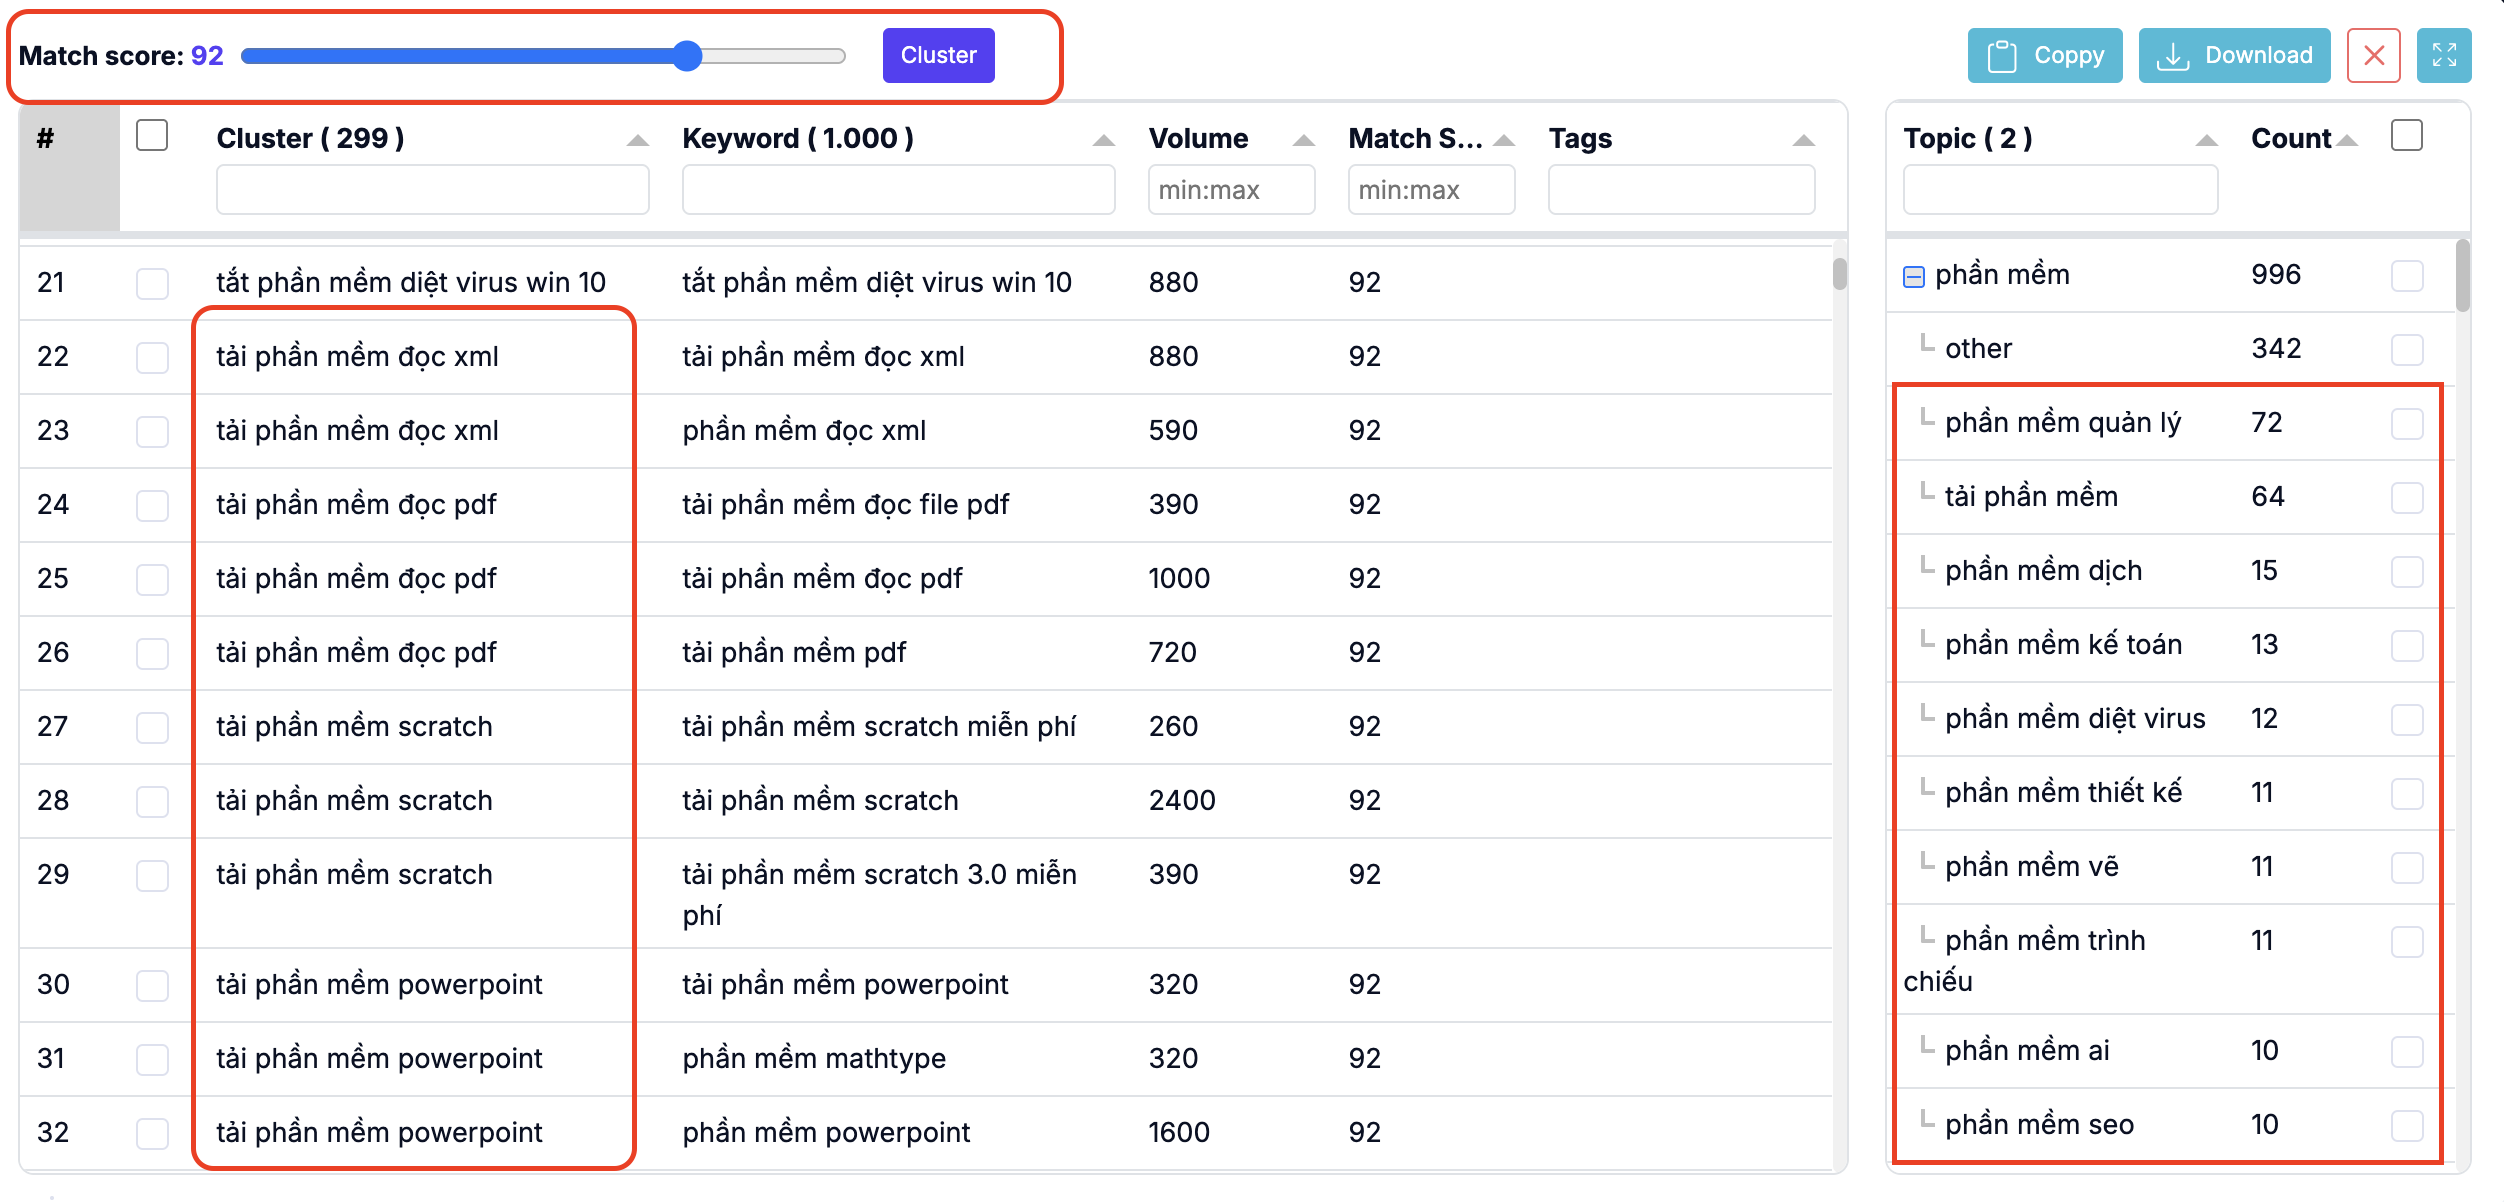This screenshot has height=1202, width=2504.
Task: Click volume value 2400
Action: (x=1182, y=800)
